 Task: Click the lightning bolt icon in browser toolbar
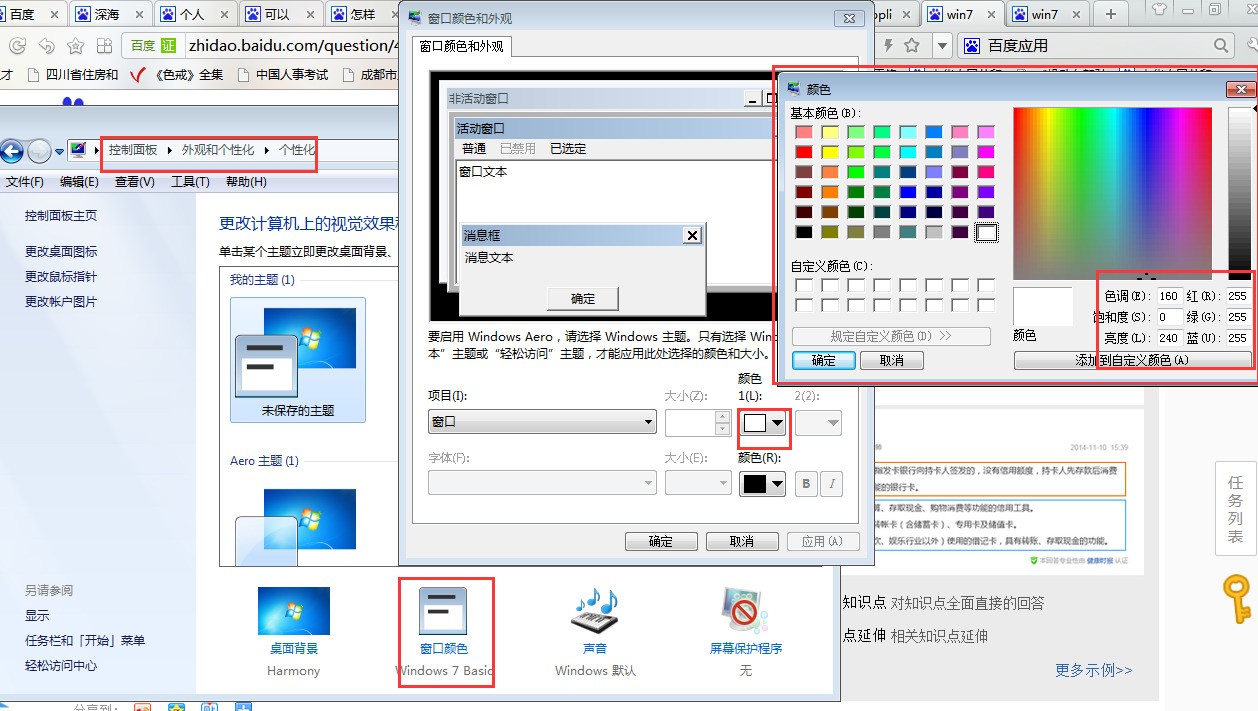[x=887, y=45]
